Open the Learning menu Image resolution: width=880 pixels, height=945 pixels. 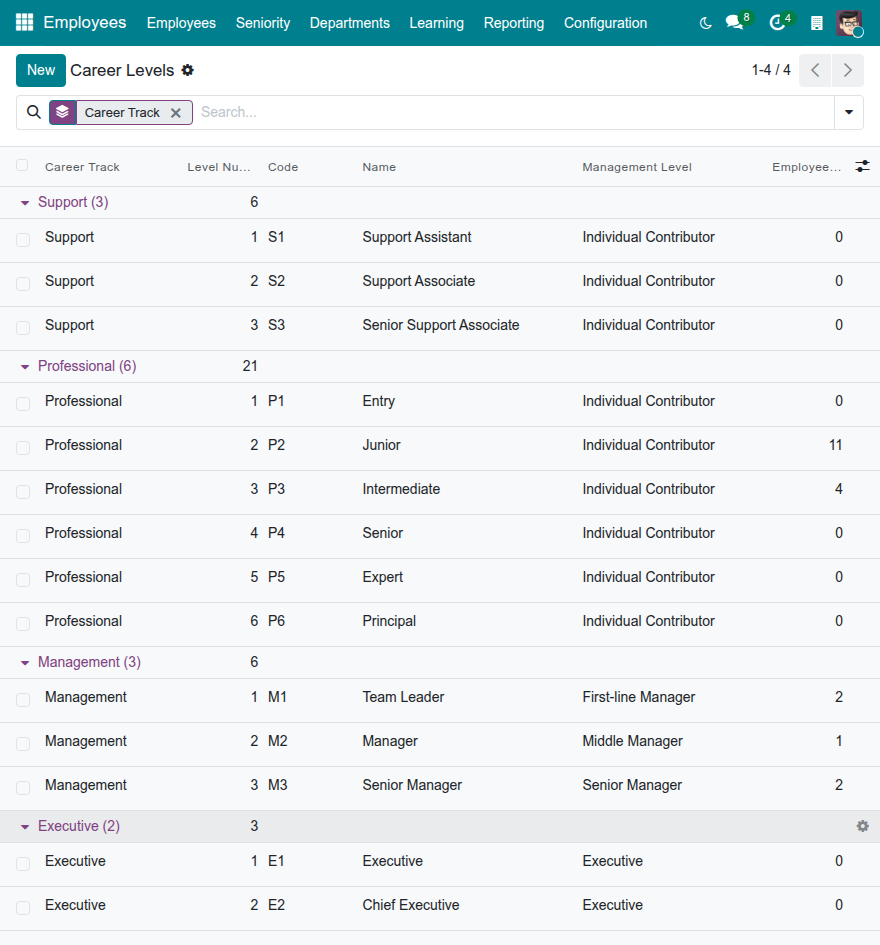pos(436,23)
